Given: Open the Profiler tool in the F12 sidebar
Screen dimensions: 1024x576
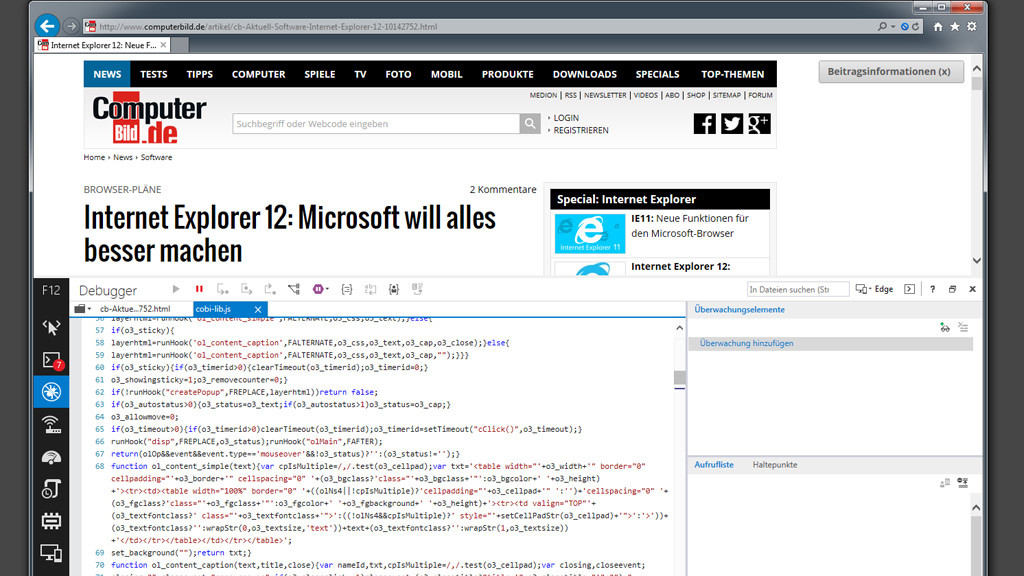Looking at the screenshot, I should 51,488.
